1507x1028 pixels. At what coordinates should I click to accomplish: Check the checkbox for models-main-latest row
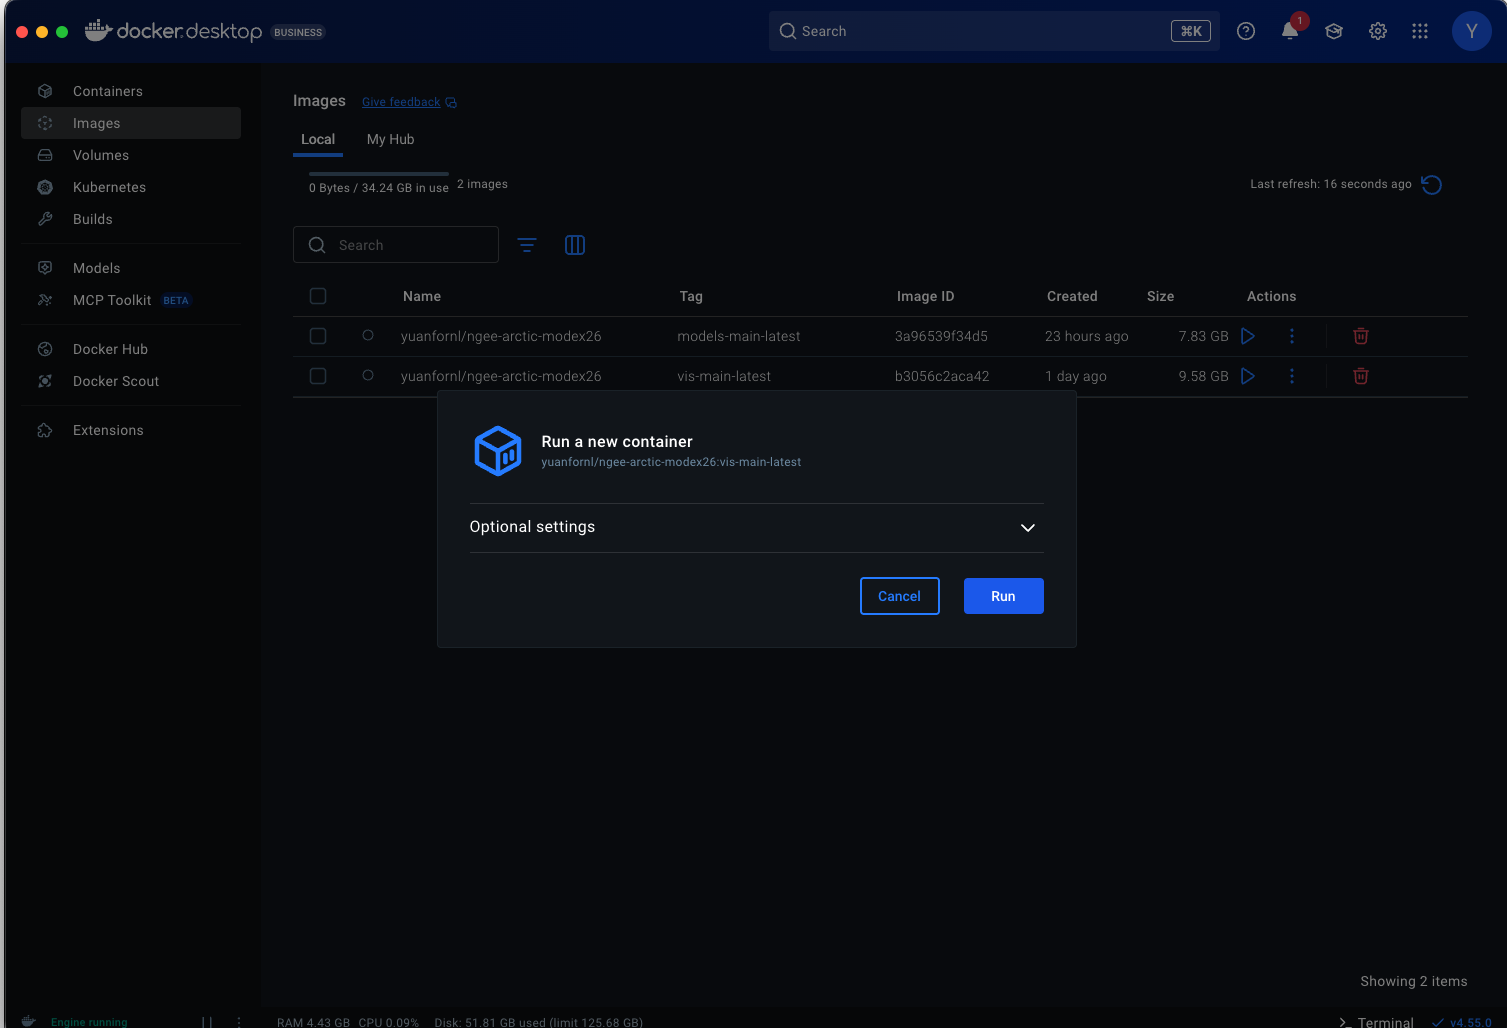318,336
